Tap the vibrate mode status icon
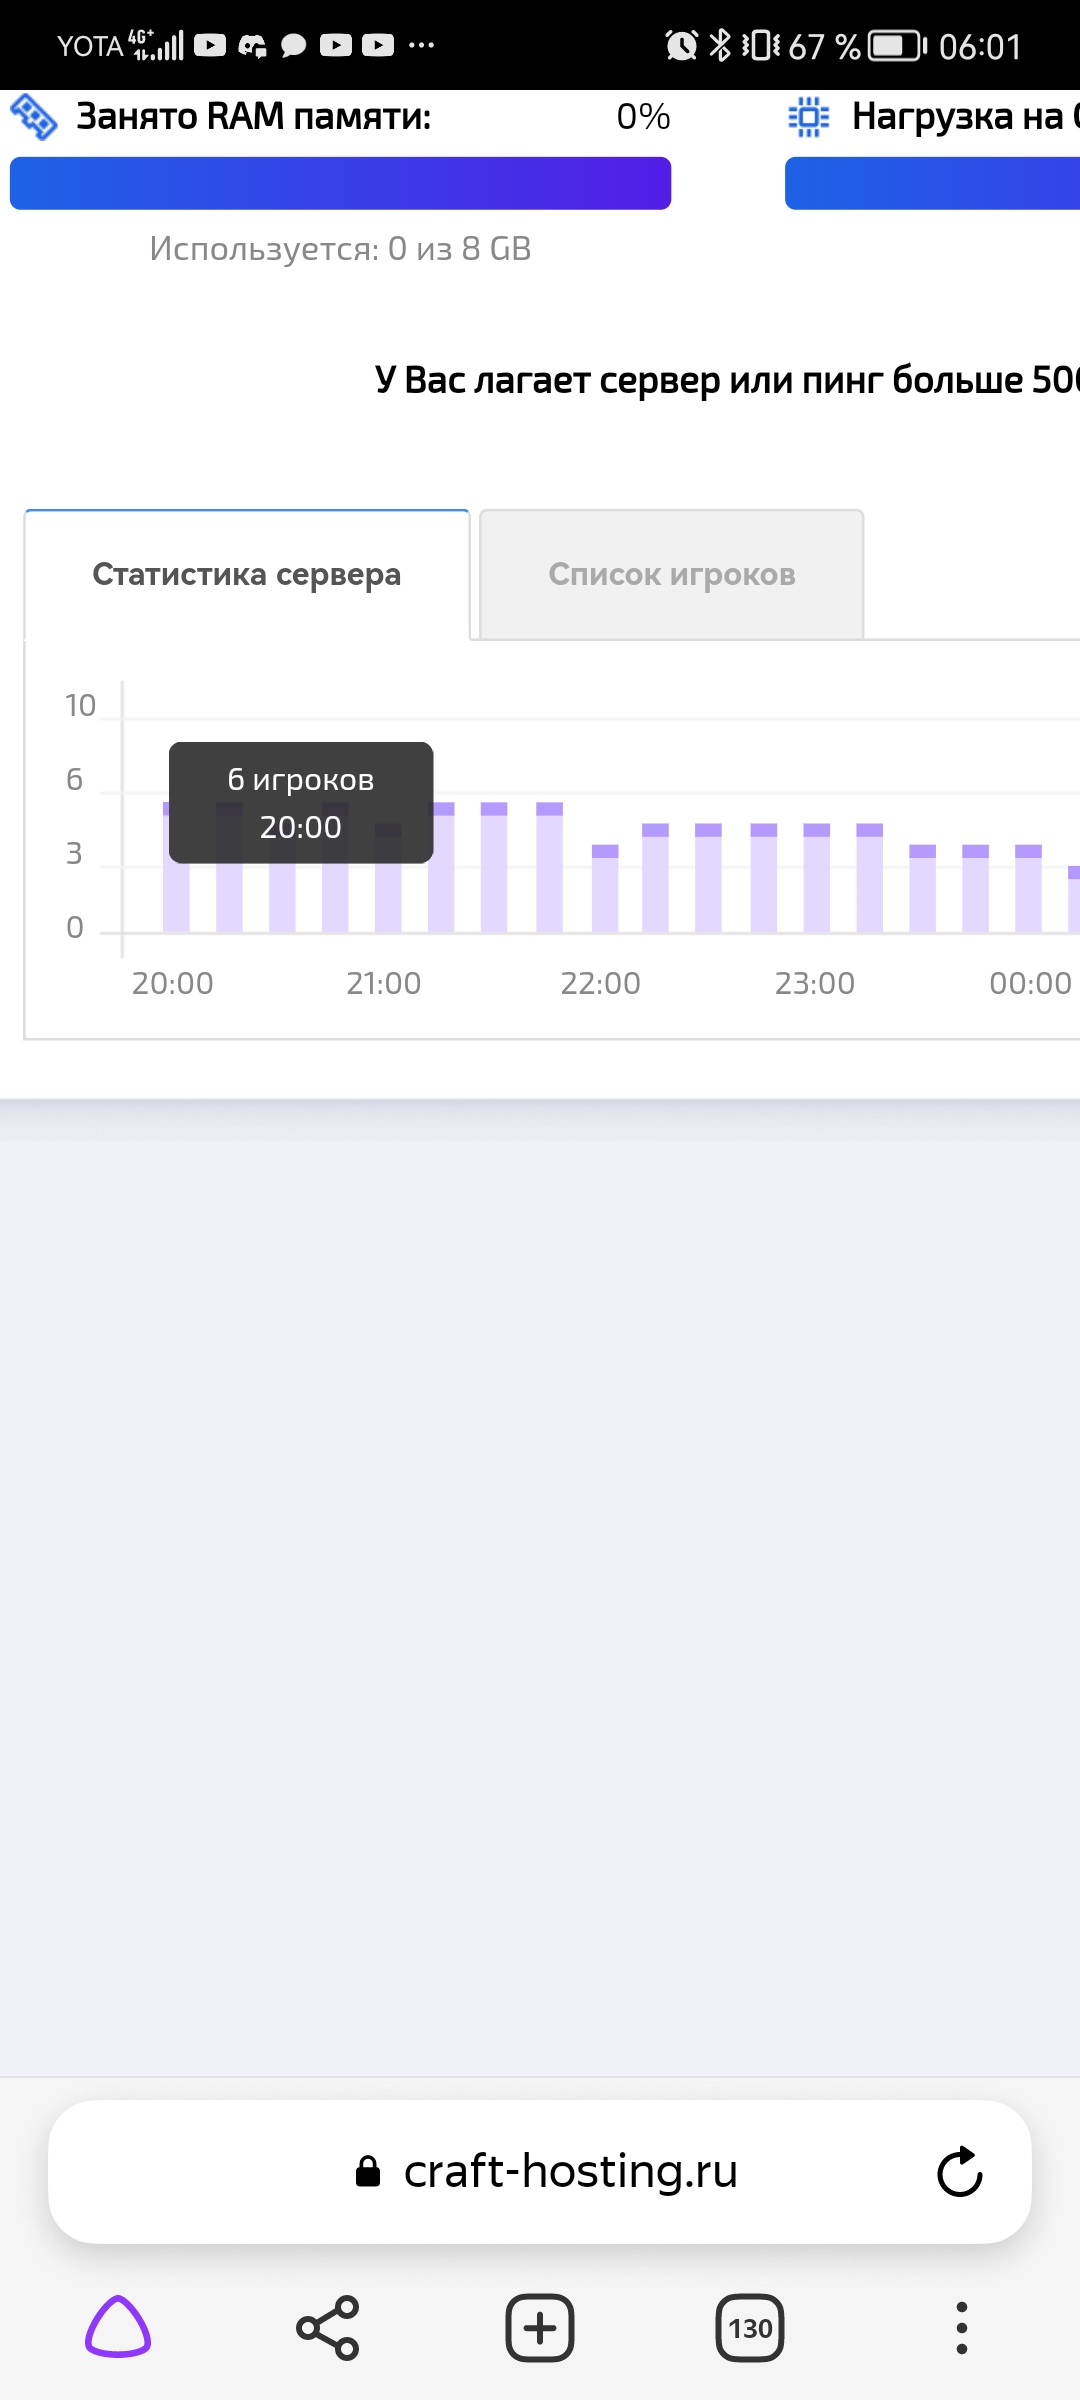 tap(761, 45)
